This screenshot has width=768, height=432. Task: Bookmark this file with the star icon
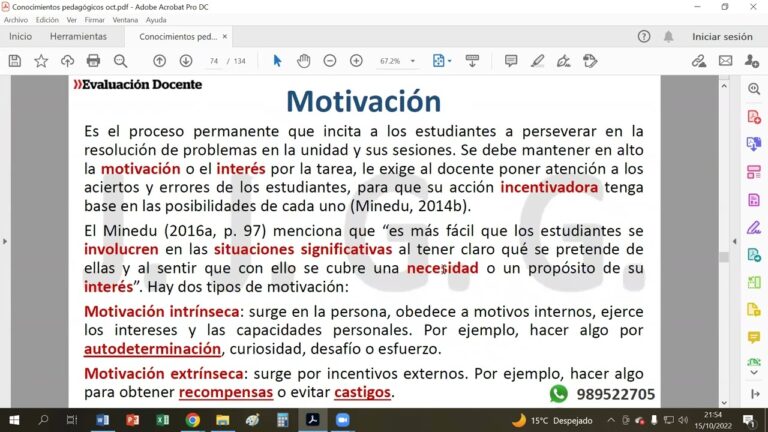[41, 61]
